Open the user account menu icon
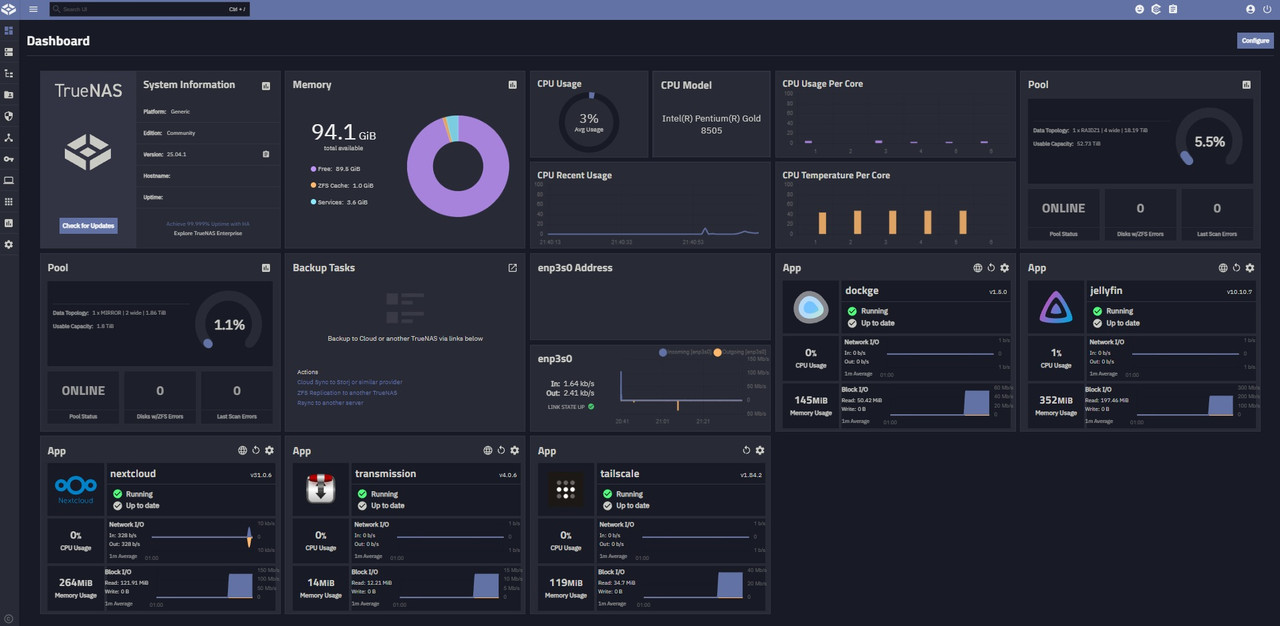Viewport: 1280px width, 626px height. pos(1251,9)
